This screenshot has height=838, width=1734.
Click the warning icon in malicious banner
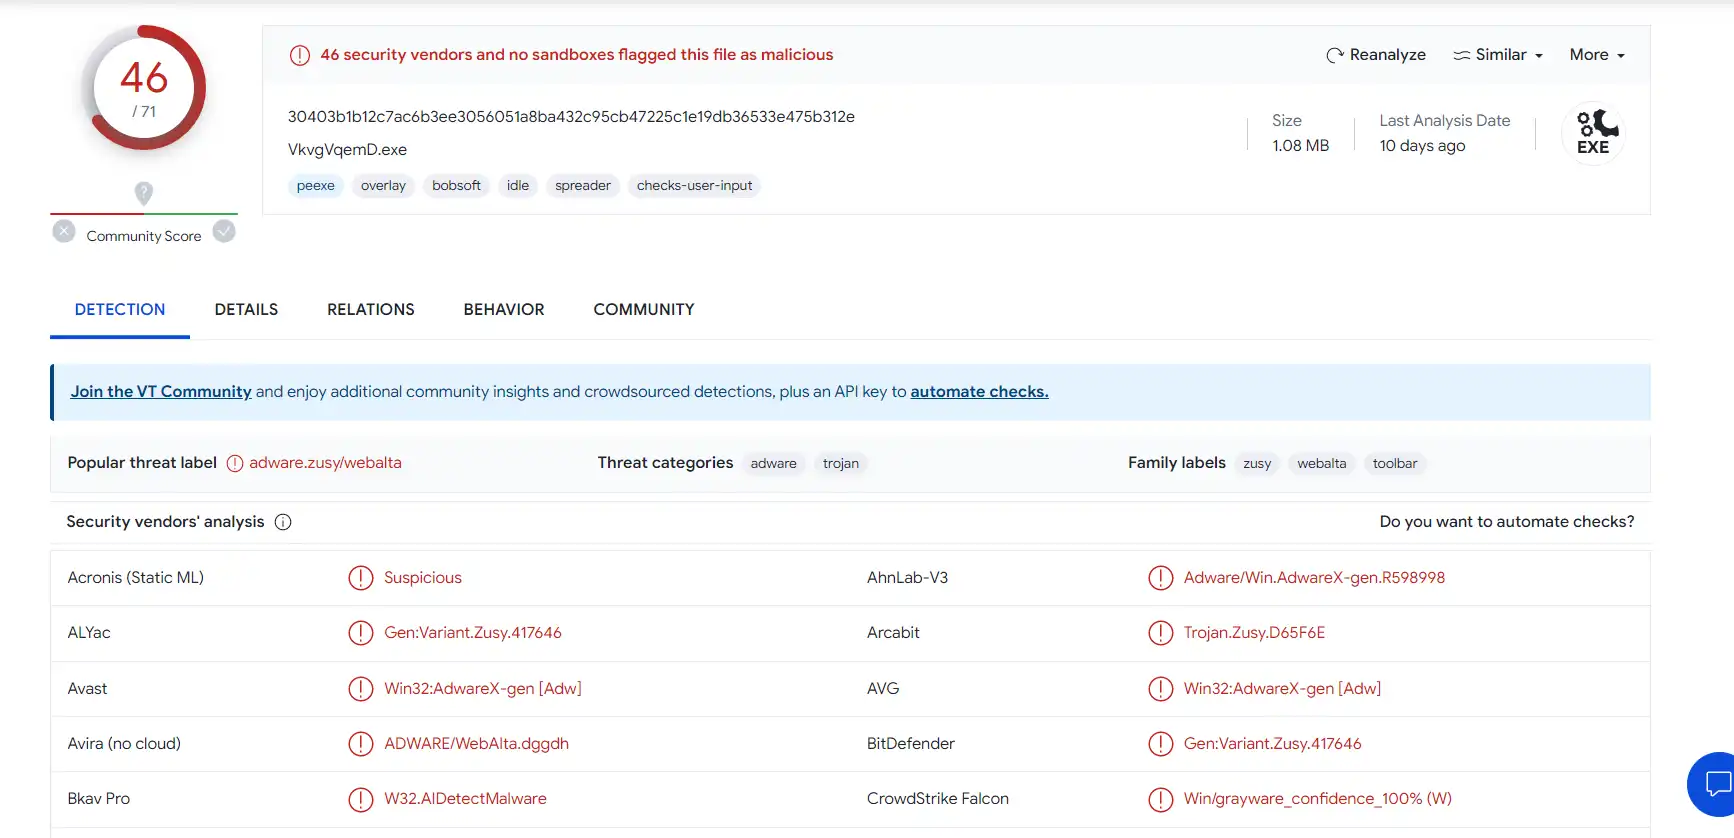[x=299, y=55]
